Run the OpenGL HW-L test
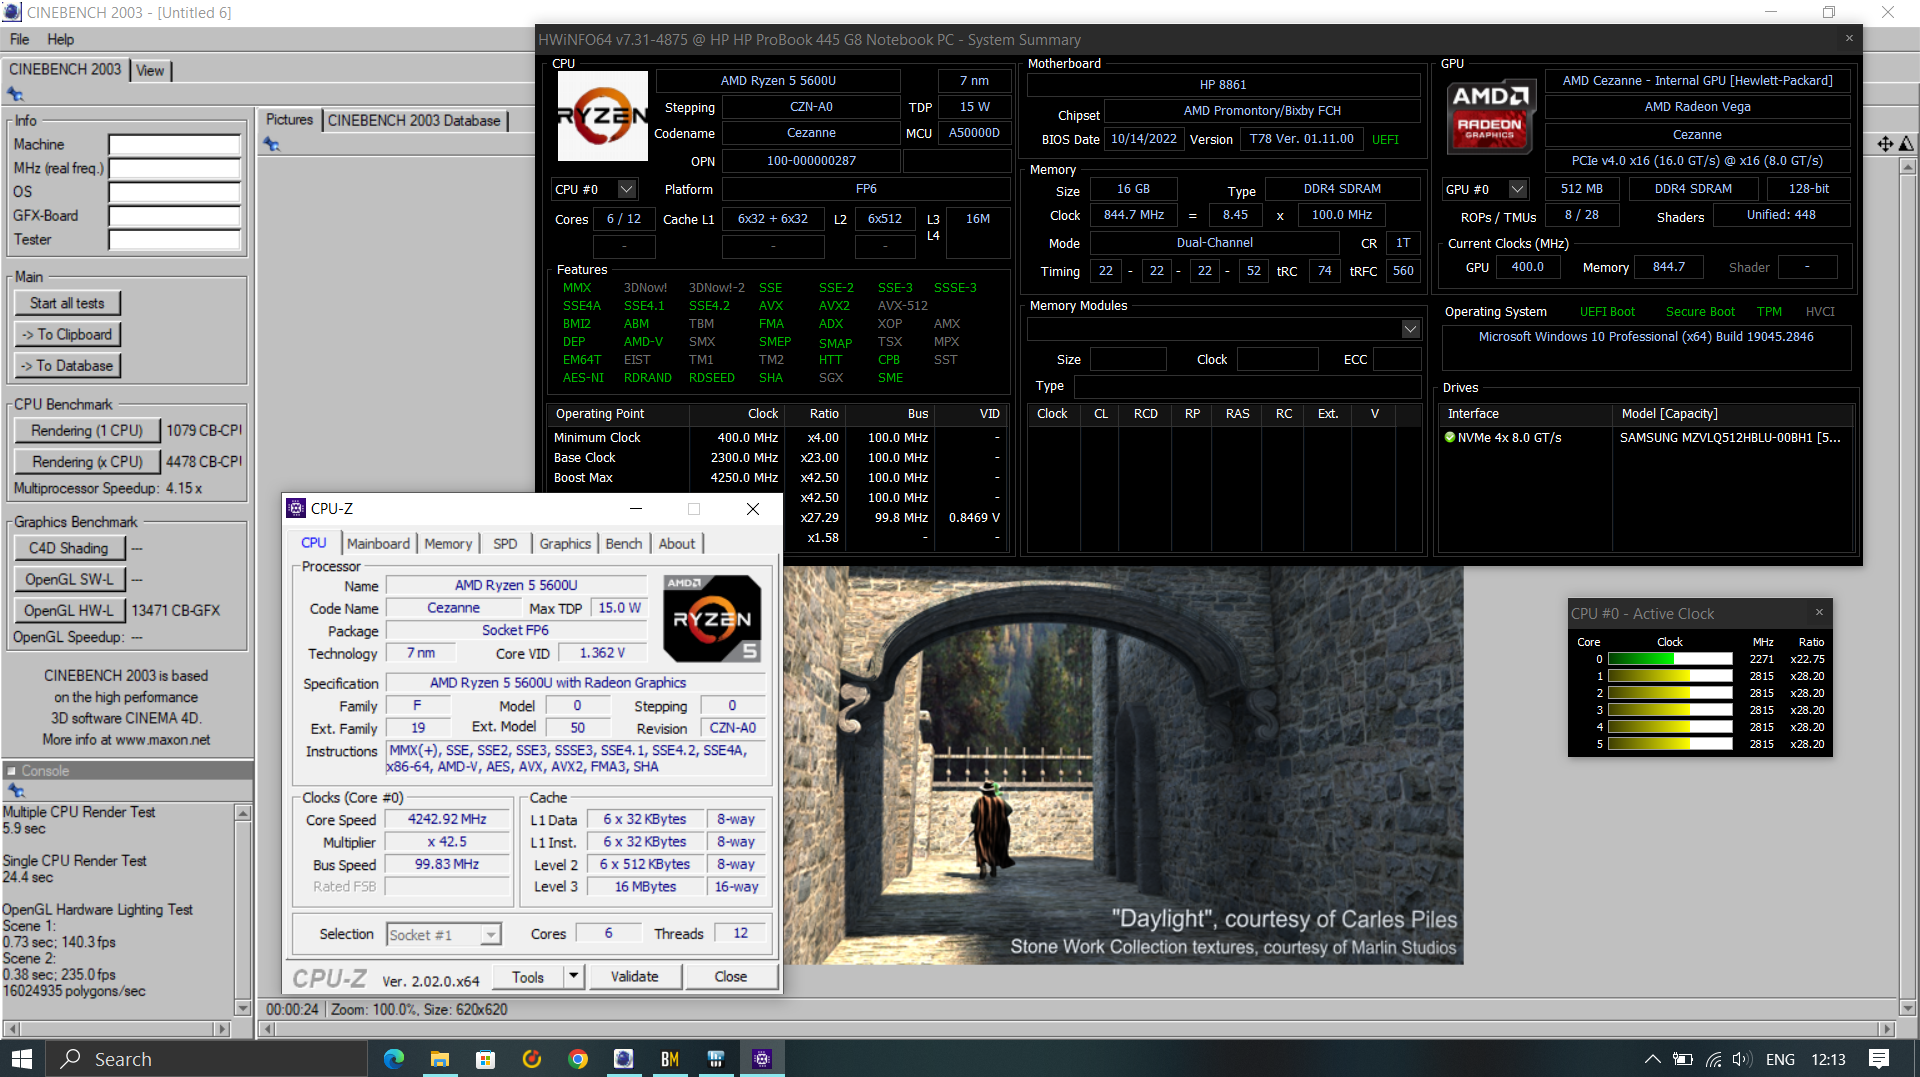Image resolution: width=1920 pixels, height=1077 pixels. click(69, 610)
